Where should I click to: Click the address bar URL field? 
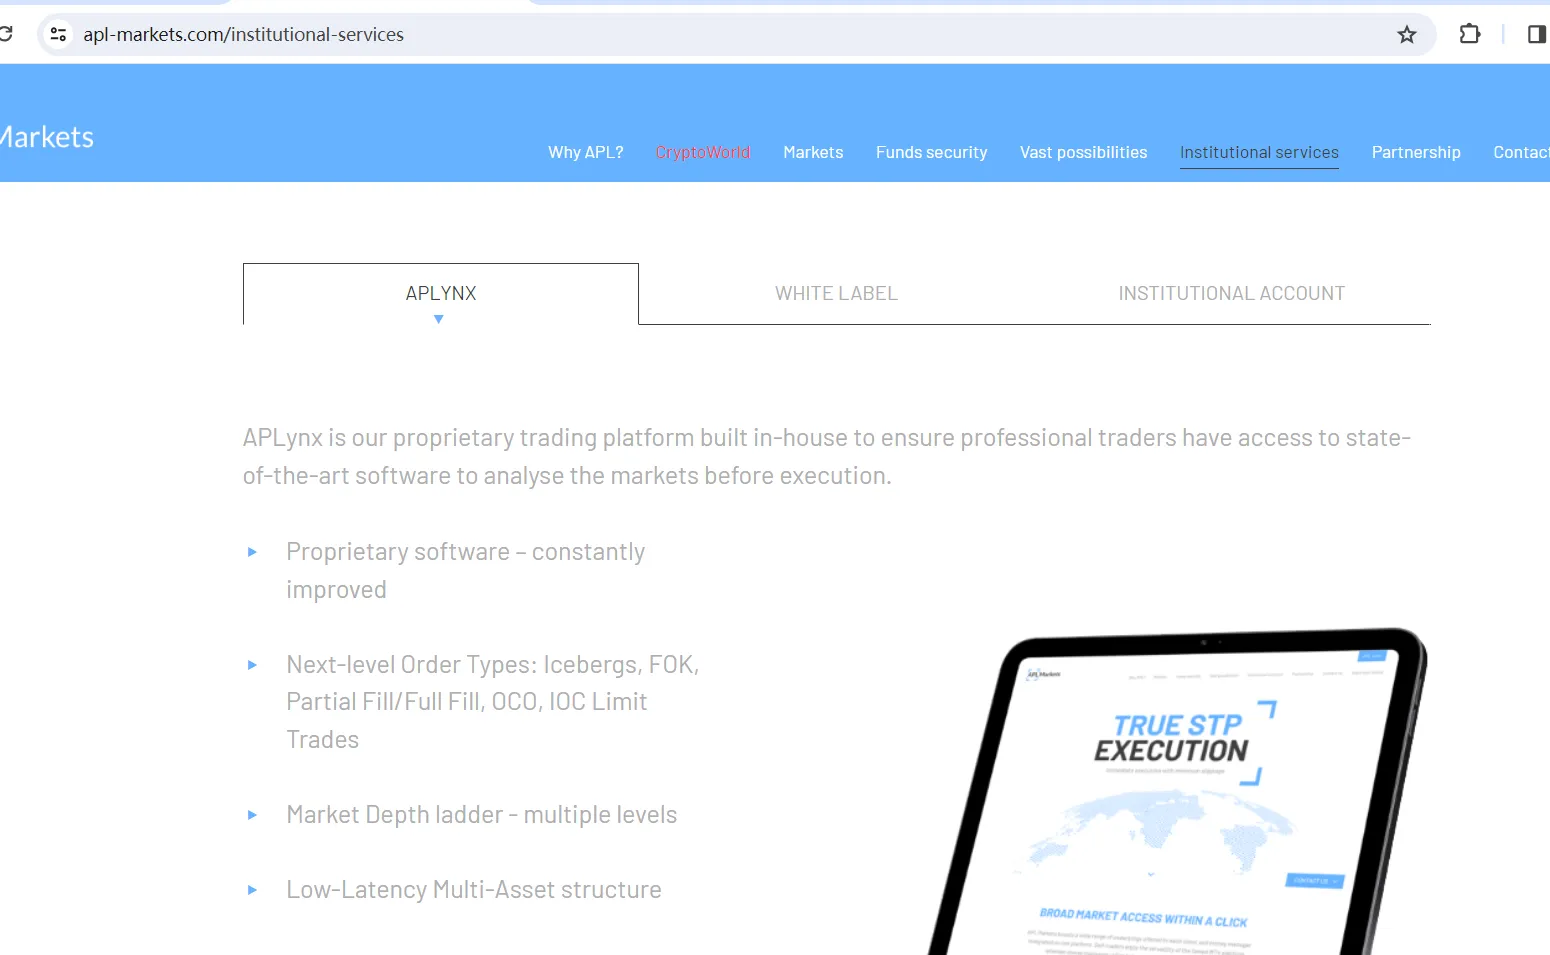736,35
